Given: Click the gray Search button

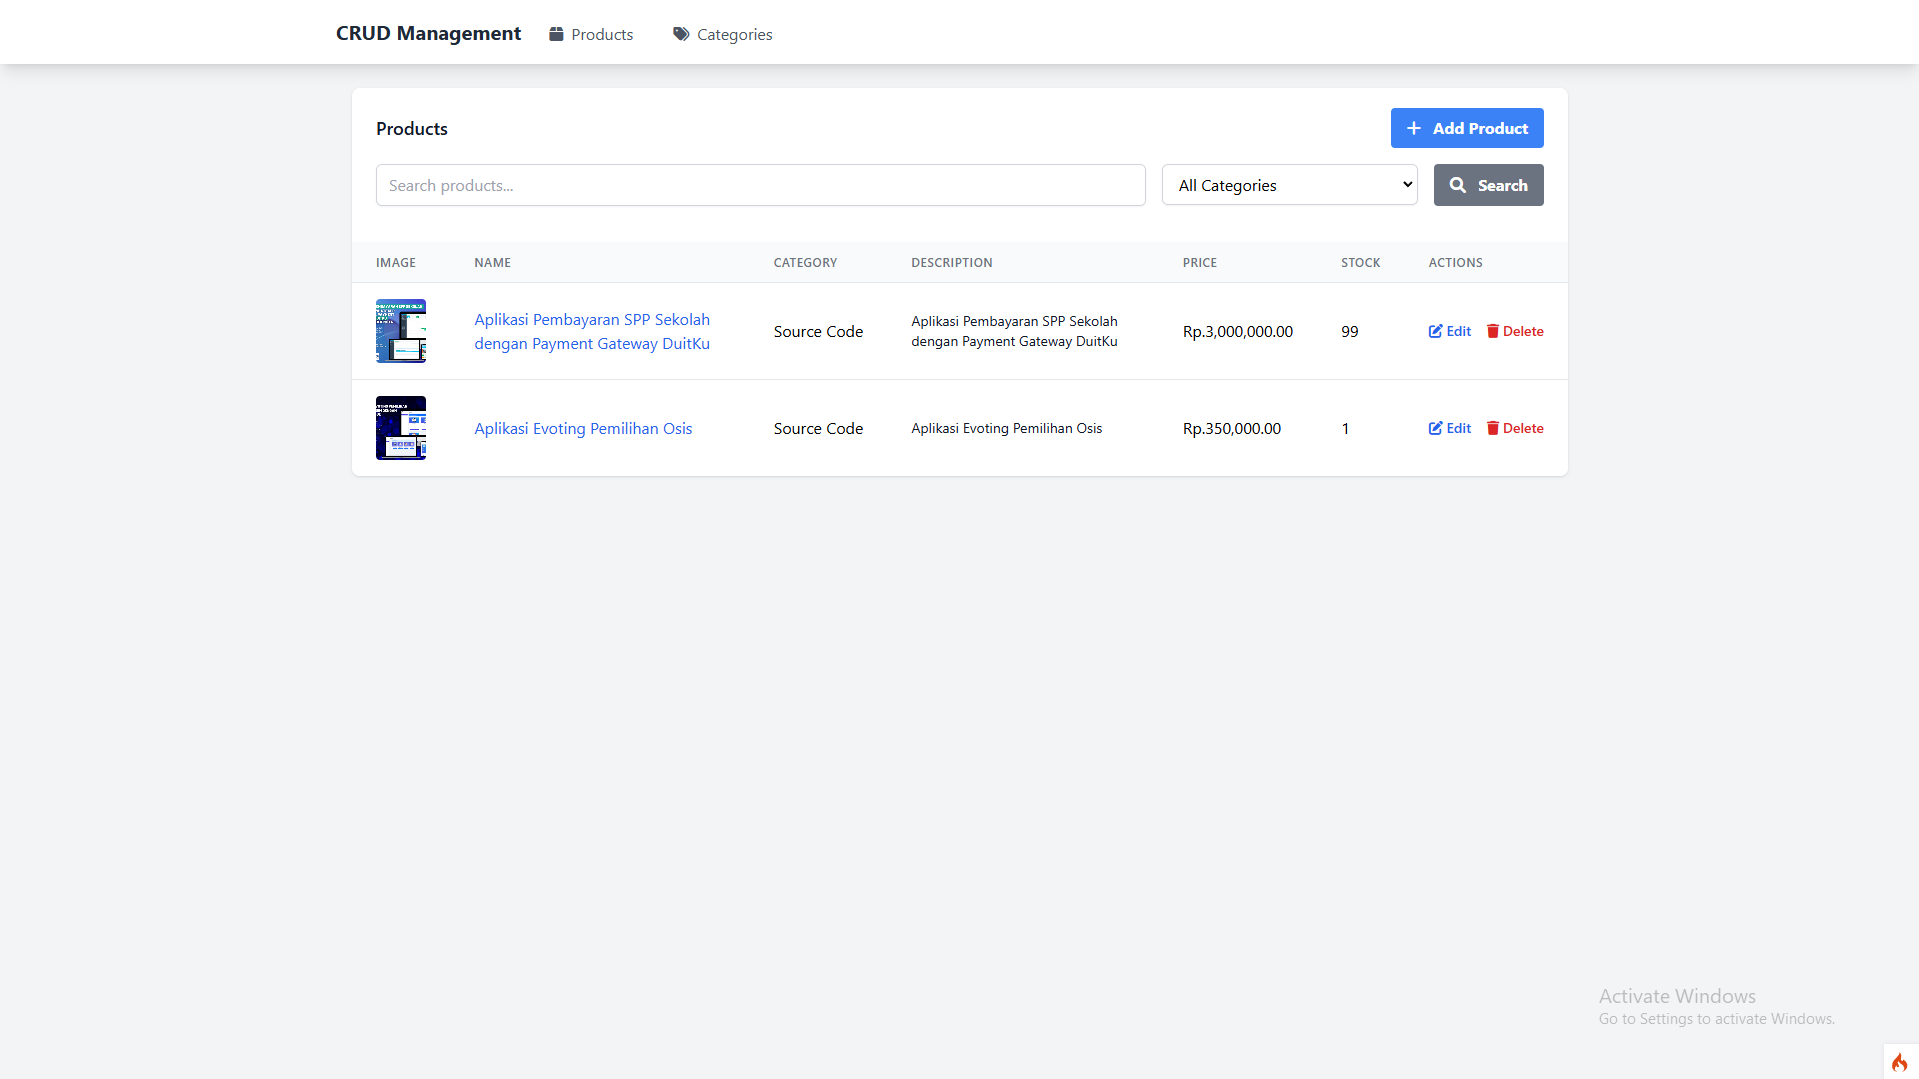Looking at the screenshot, I should point(1489,185).
